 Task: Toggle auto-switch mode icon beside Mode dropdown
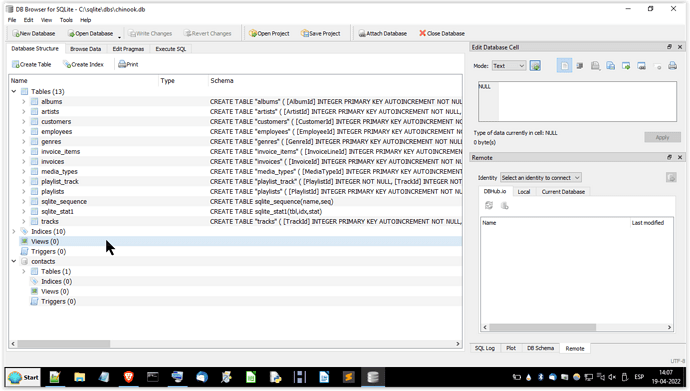[x=535, y=66]
